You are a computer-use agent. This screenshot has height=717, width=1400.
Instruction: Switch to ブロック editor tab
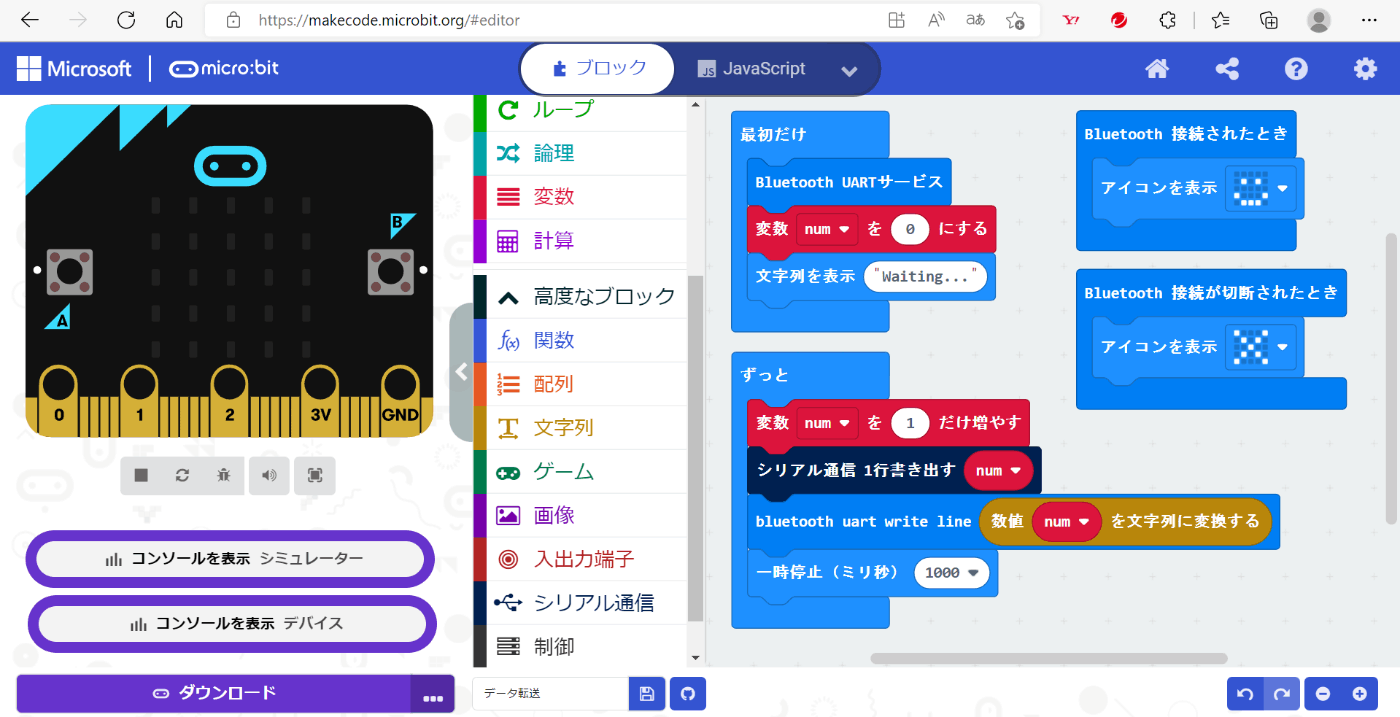pos(598,69)
